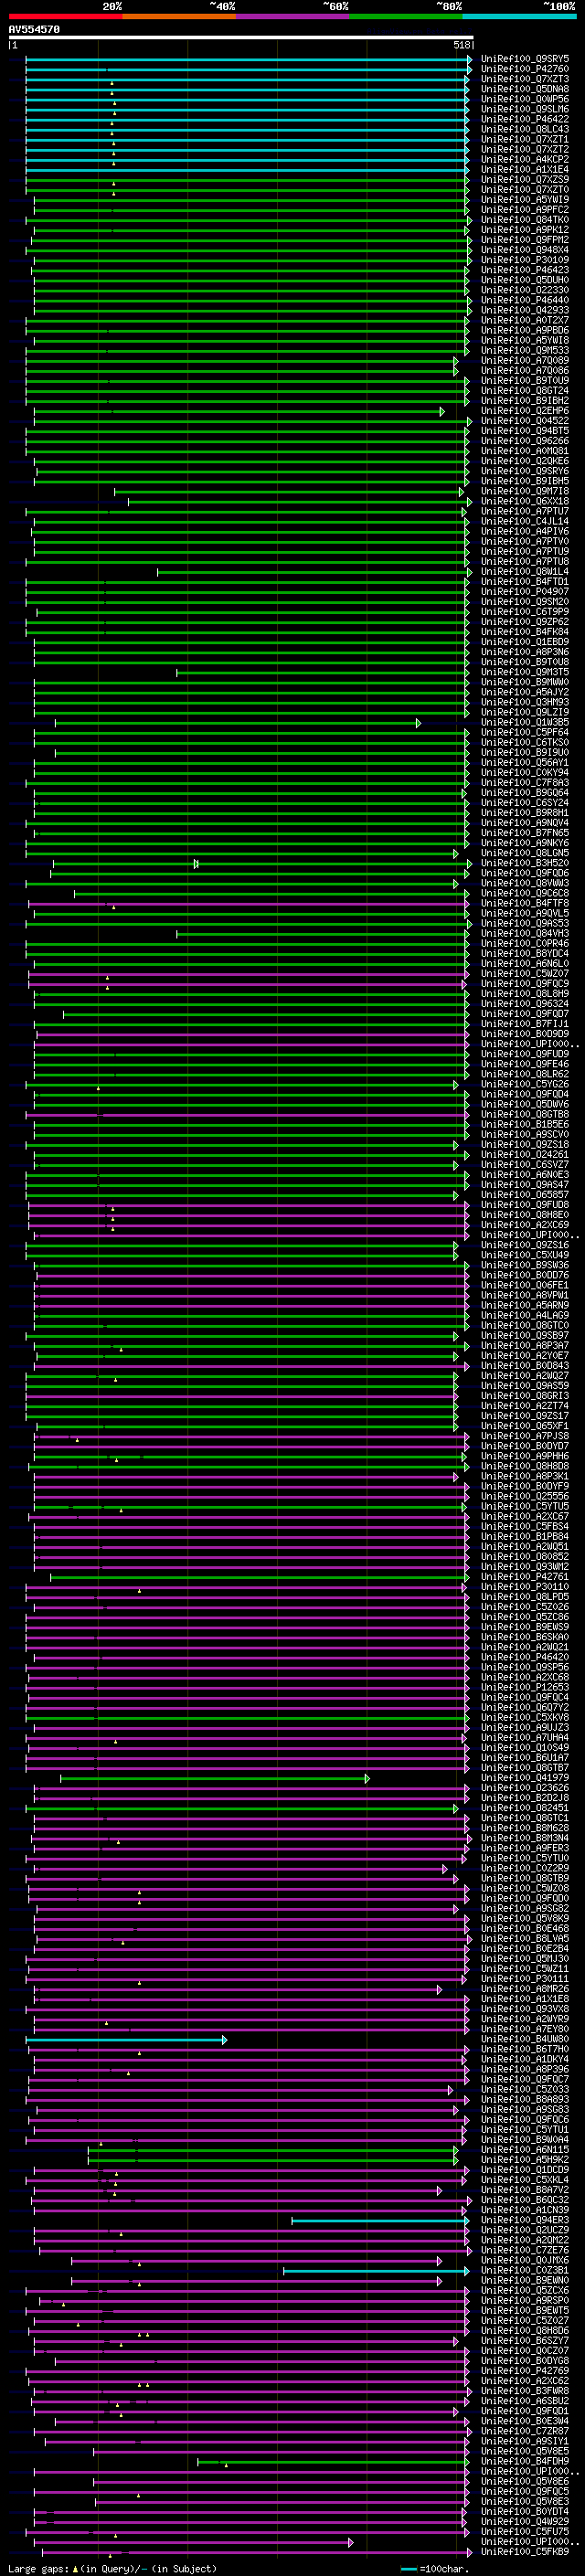Click the UniRef100_Q8GTB8 label
The width and height of the screenshot is (585, 2576).
(525, 1114)
